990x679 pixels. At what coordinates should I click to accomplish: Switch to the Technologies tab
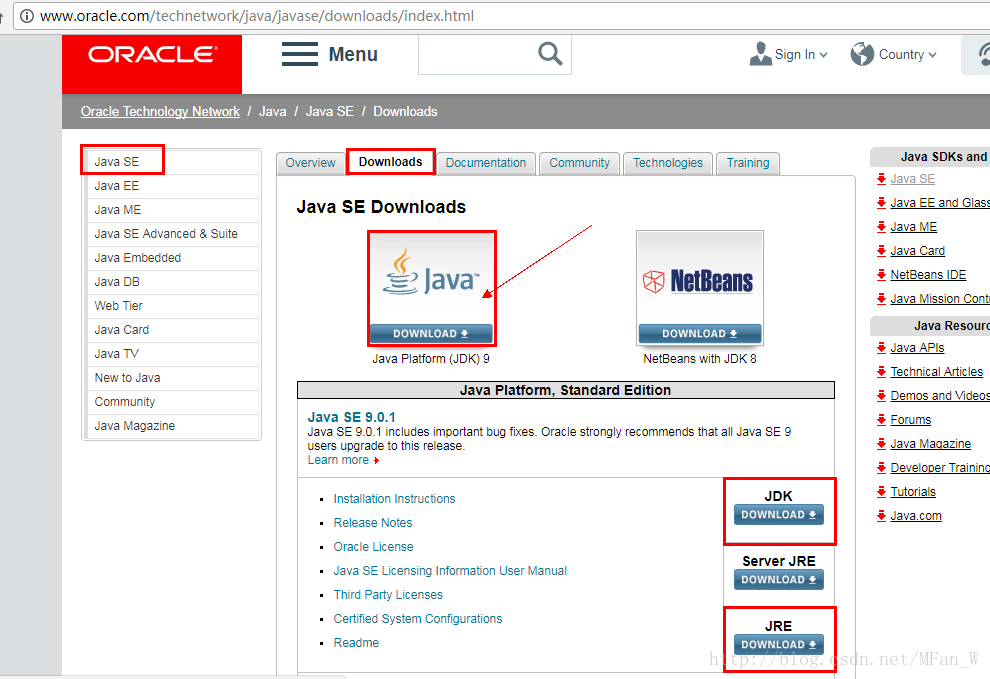point(668,163)
